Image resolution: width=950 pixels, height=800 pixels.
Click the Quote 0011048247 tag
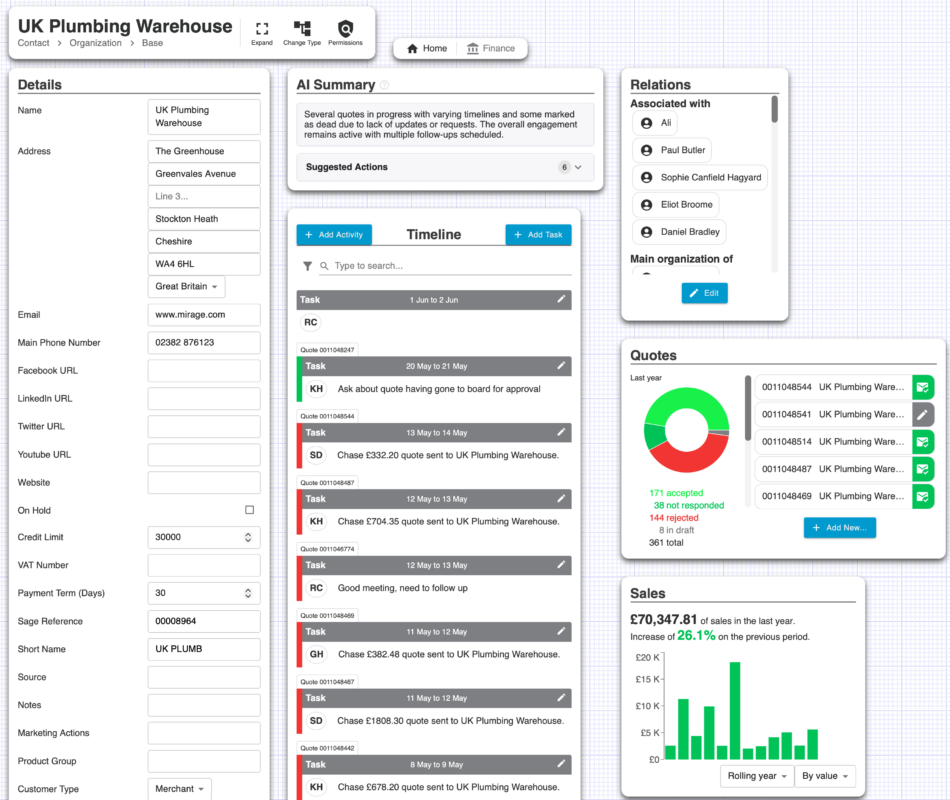(327, 350)
